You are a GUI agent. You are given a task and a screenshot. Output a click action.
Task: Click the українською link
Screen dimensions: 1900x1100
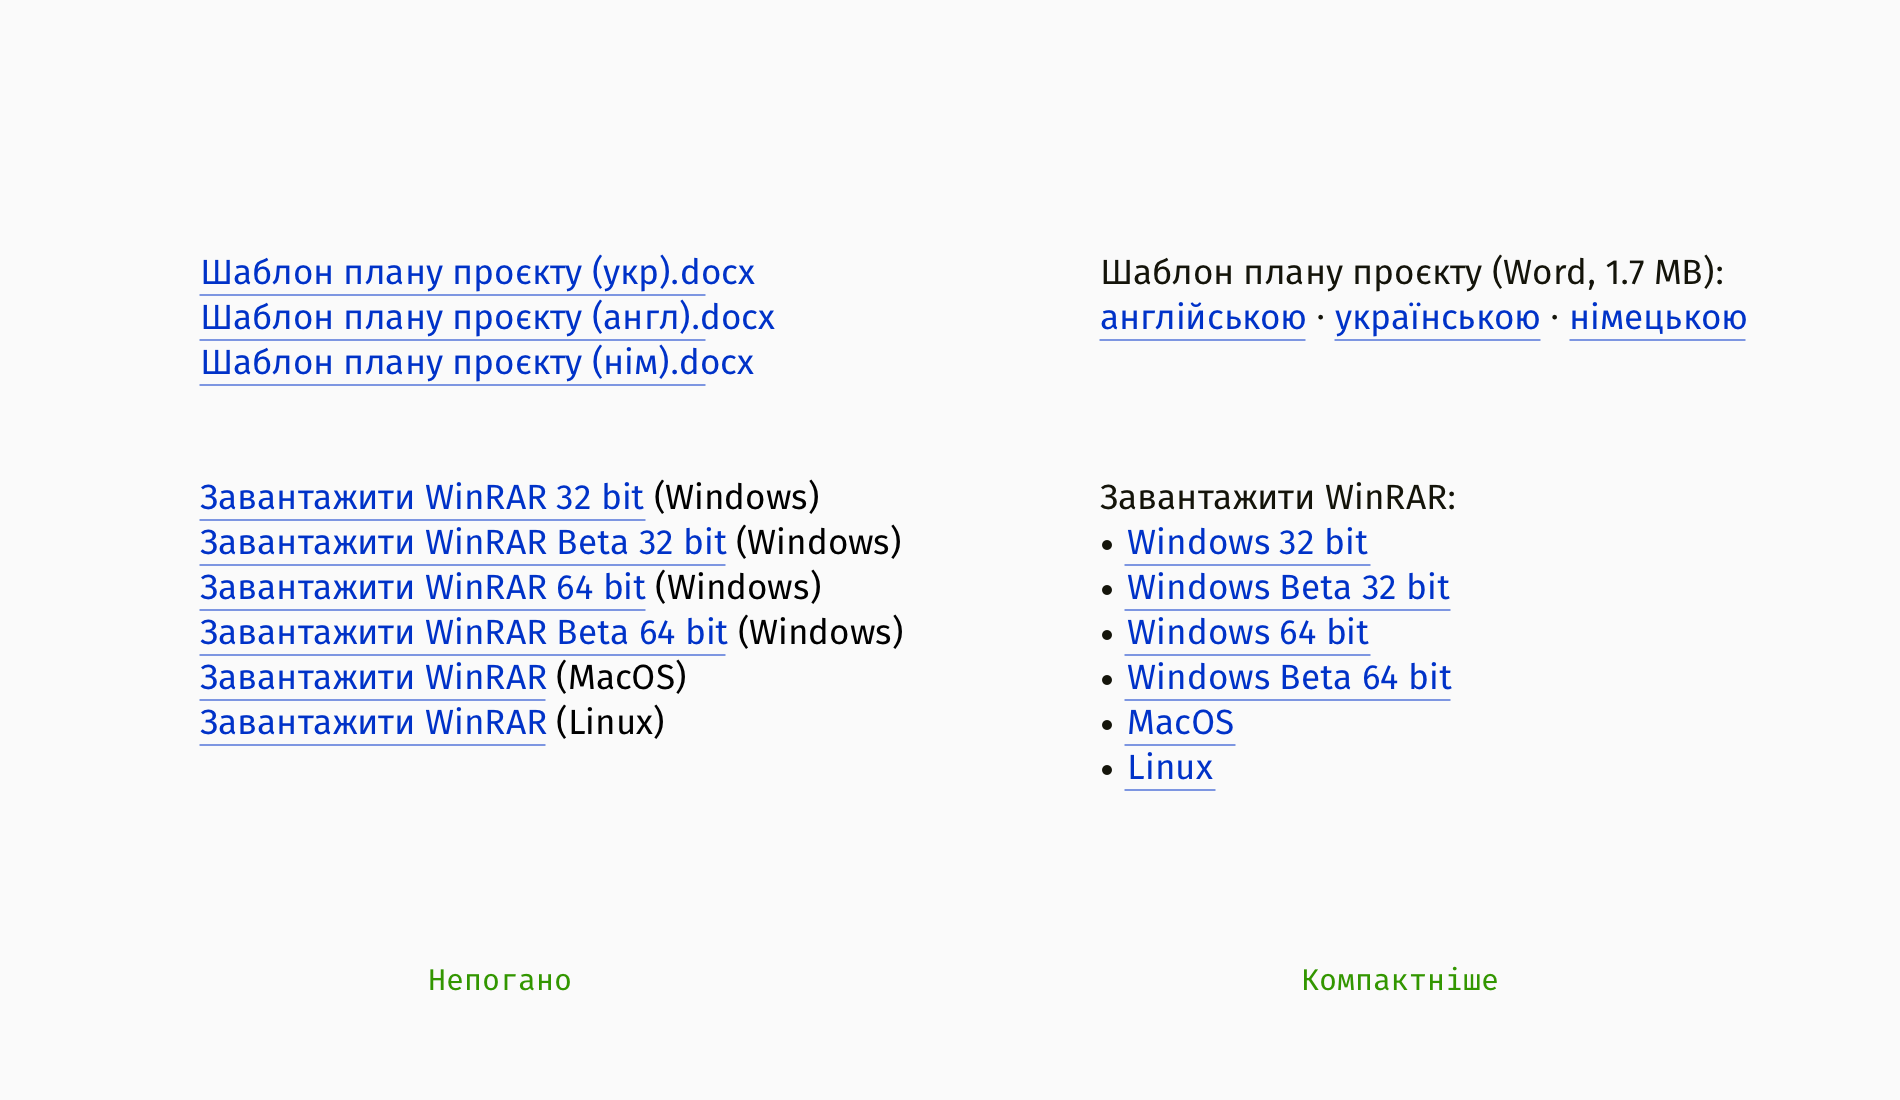(x=1437, y=318)
